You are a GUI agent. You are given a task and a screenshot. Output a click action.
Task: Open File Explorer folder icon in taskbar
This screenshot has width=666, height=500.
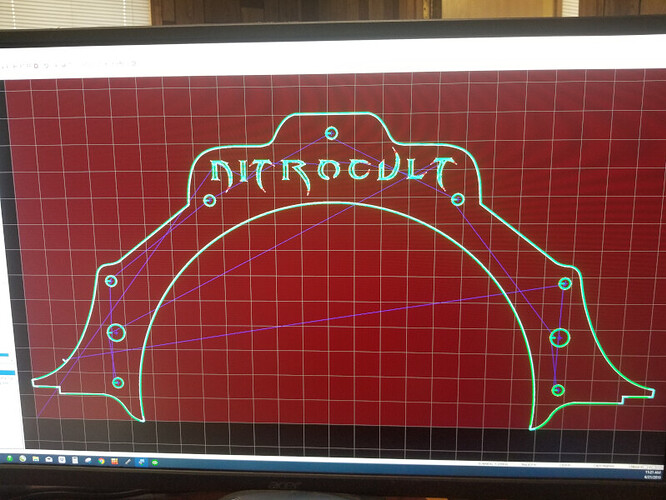coord(36,459)
